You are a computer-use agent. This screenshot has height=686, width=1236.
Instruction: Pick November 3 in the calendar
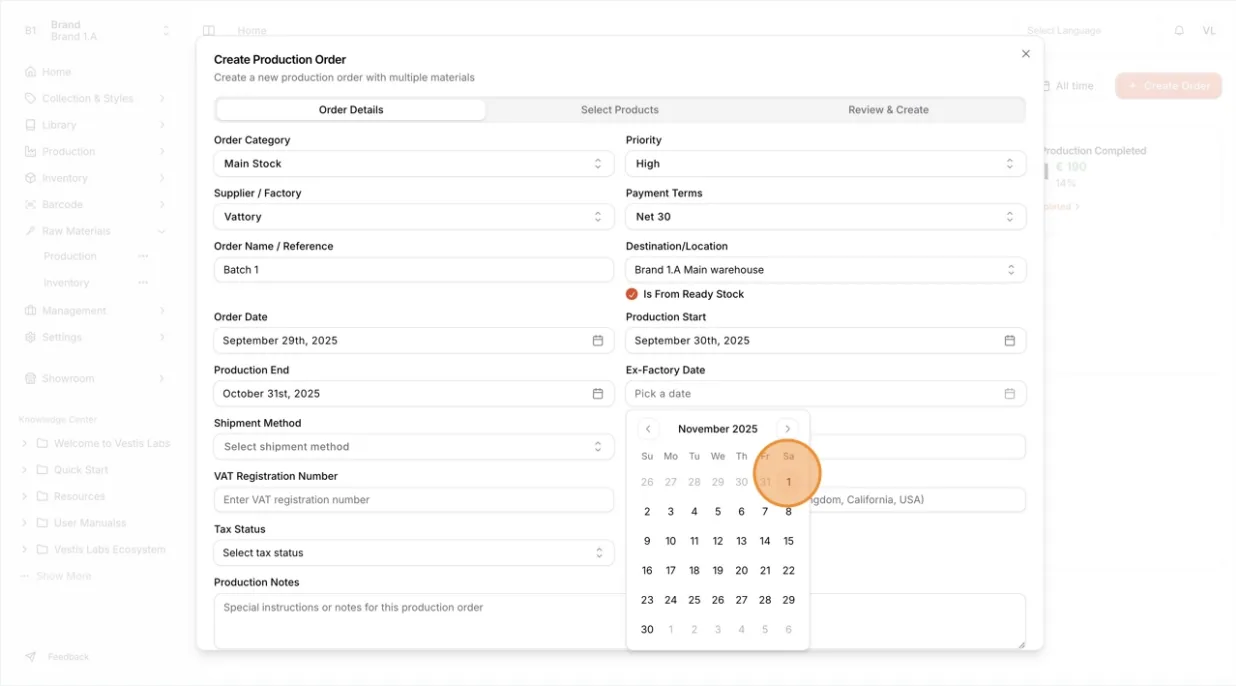(x=671, y=512)
